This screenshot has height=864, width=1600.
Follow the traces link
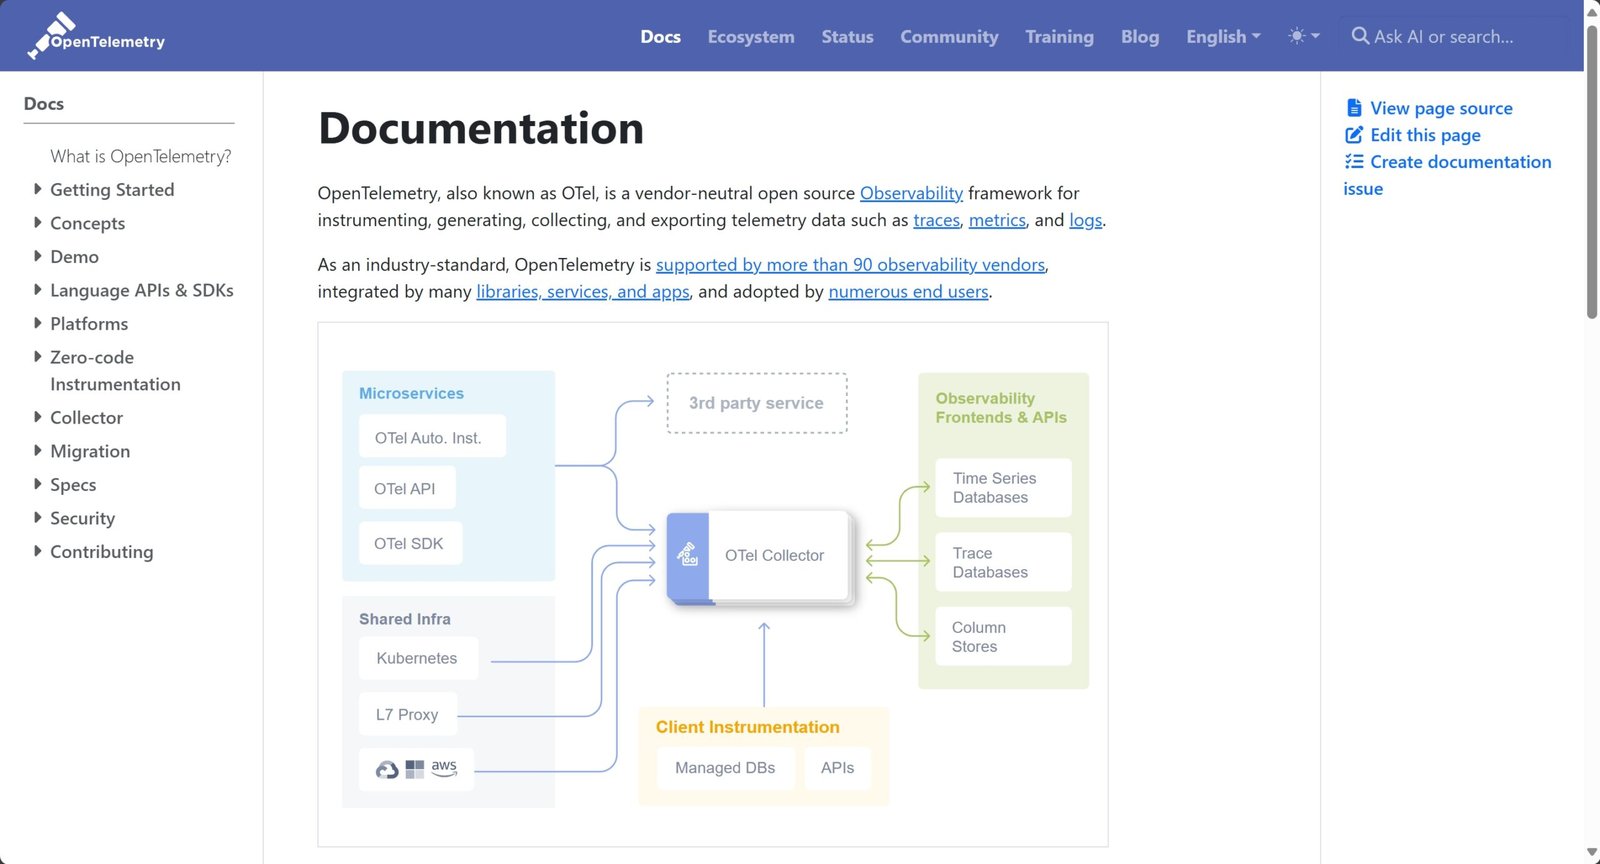[936, 220]
